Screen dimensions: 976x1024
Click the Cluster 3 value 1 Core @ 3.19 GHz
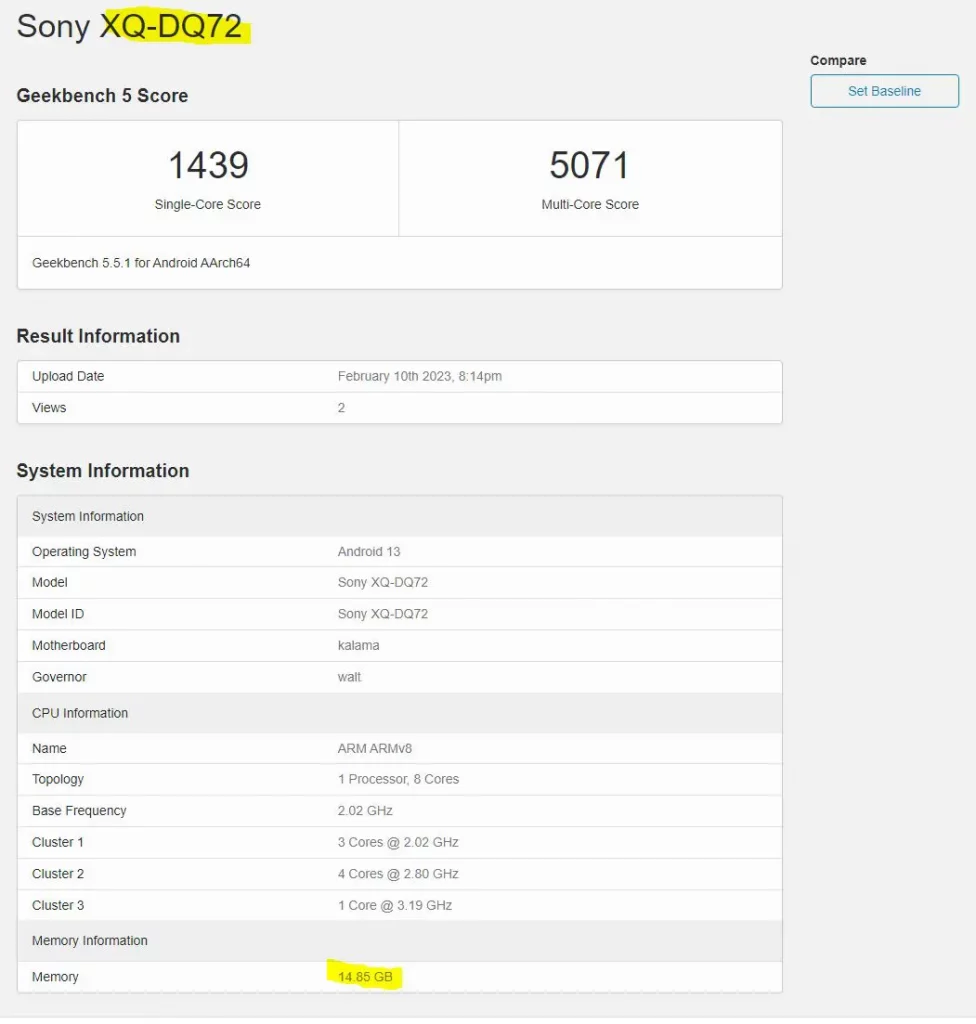click(394, 906)
